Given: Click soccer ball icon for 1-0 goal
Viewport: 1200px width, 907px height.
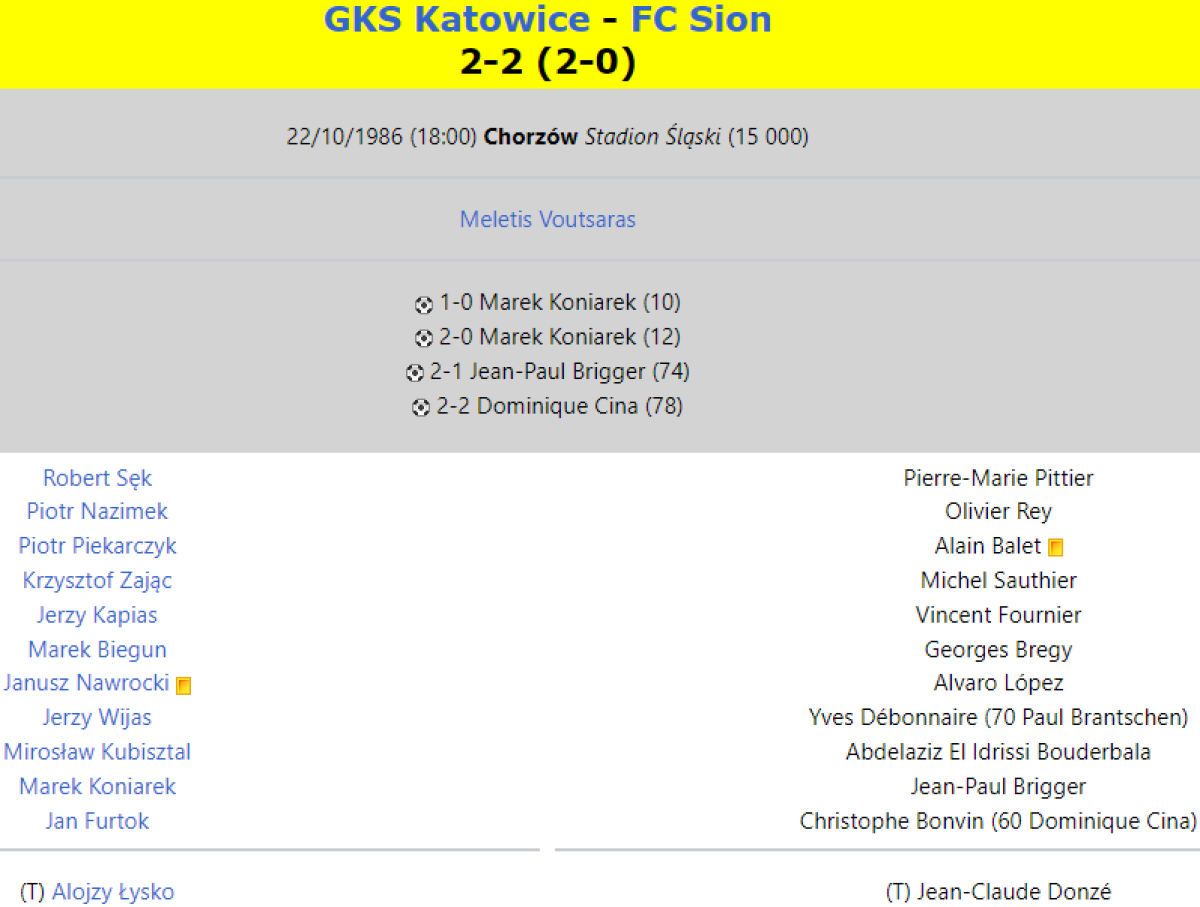Looking at the screenshot, I should [x=424, y=304].
